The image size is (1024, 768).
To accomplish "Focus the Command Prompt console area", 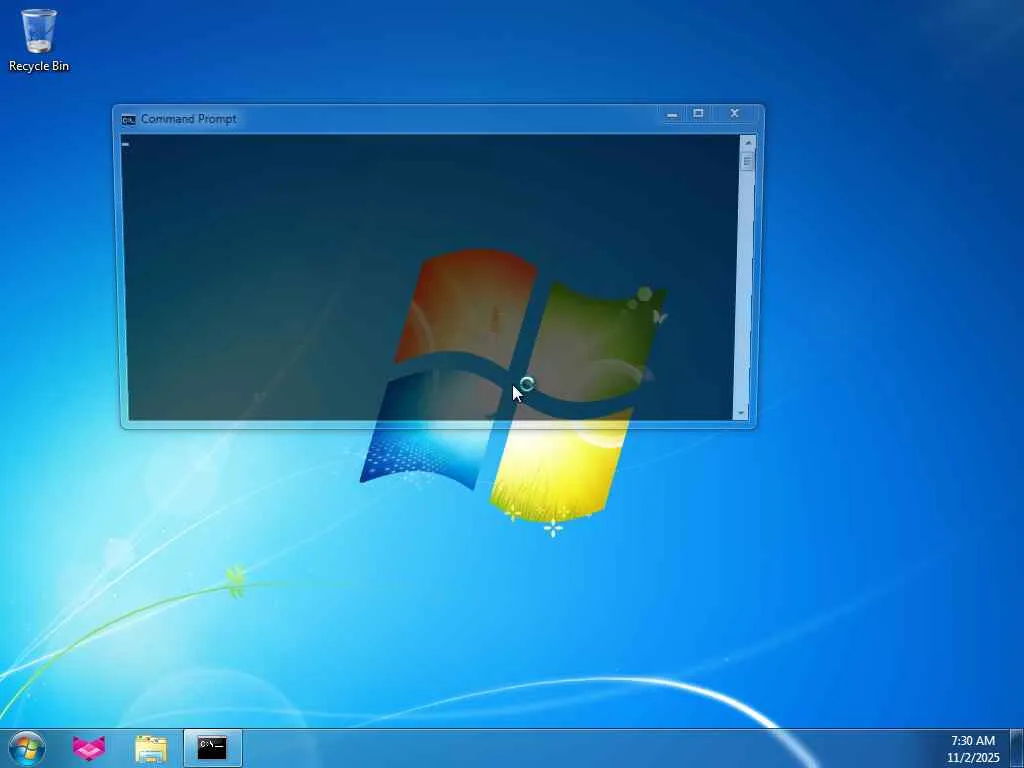I will 431,278.
